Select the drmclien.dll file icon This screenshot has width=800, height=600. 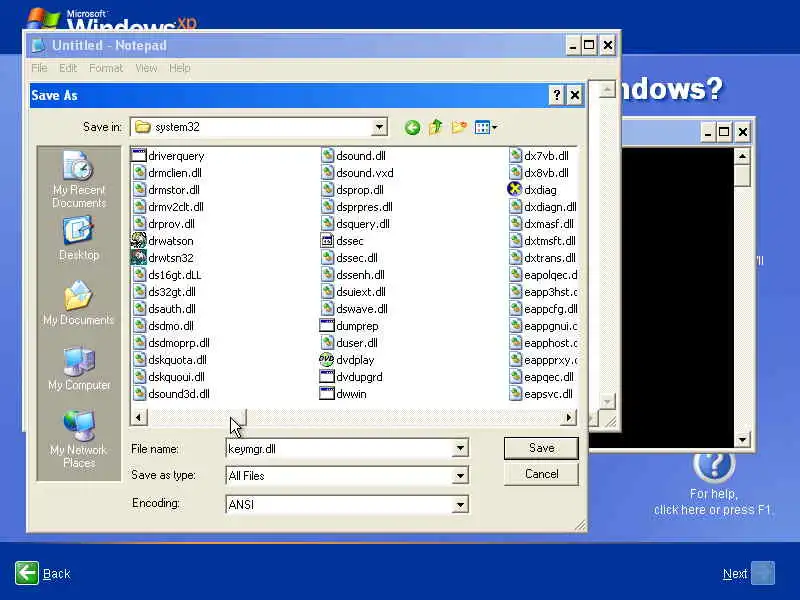(139, 172)
